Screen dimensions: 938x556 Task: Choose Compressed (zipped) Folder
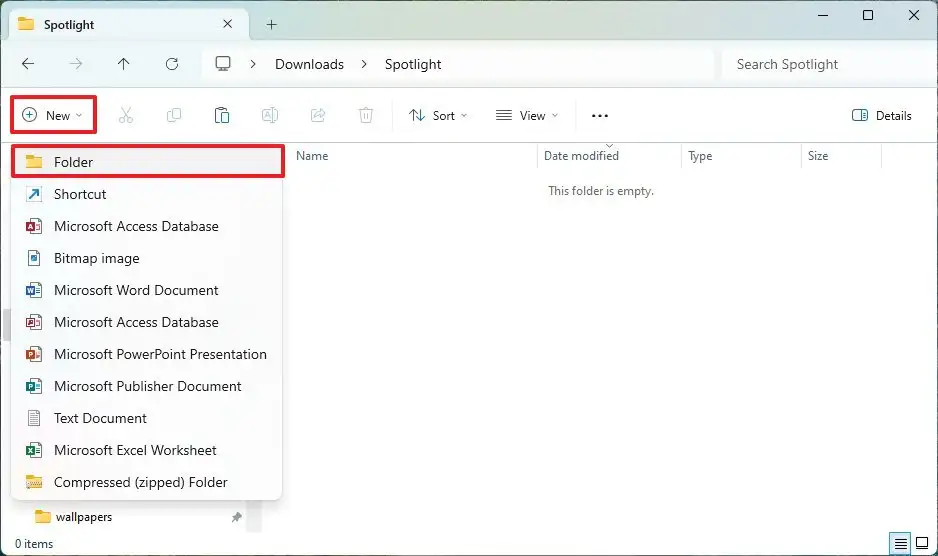tap(147, 482)
